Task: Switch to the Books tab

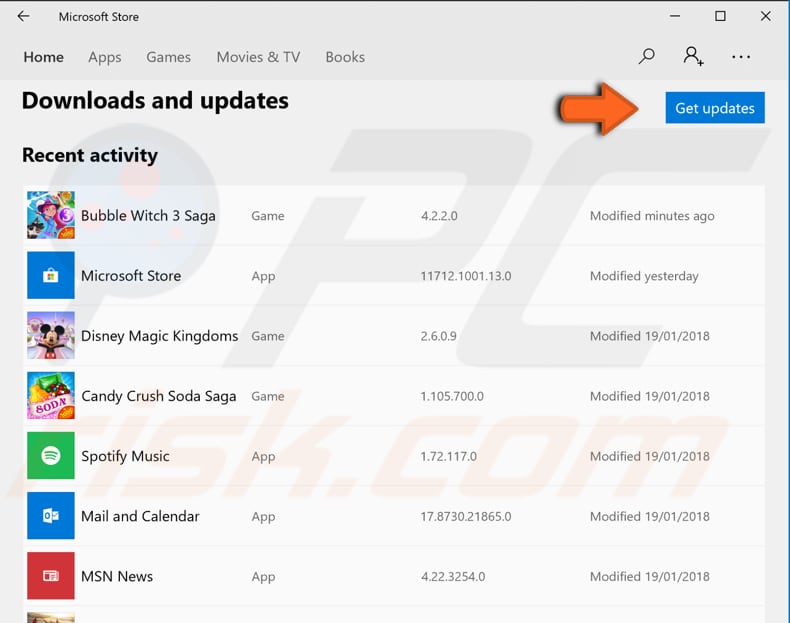Action: coord(345,57)
